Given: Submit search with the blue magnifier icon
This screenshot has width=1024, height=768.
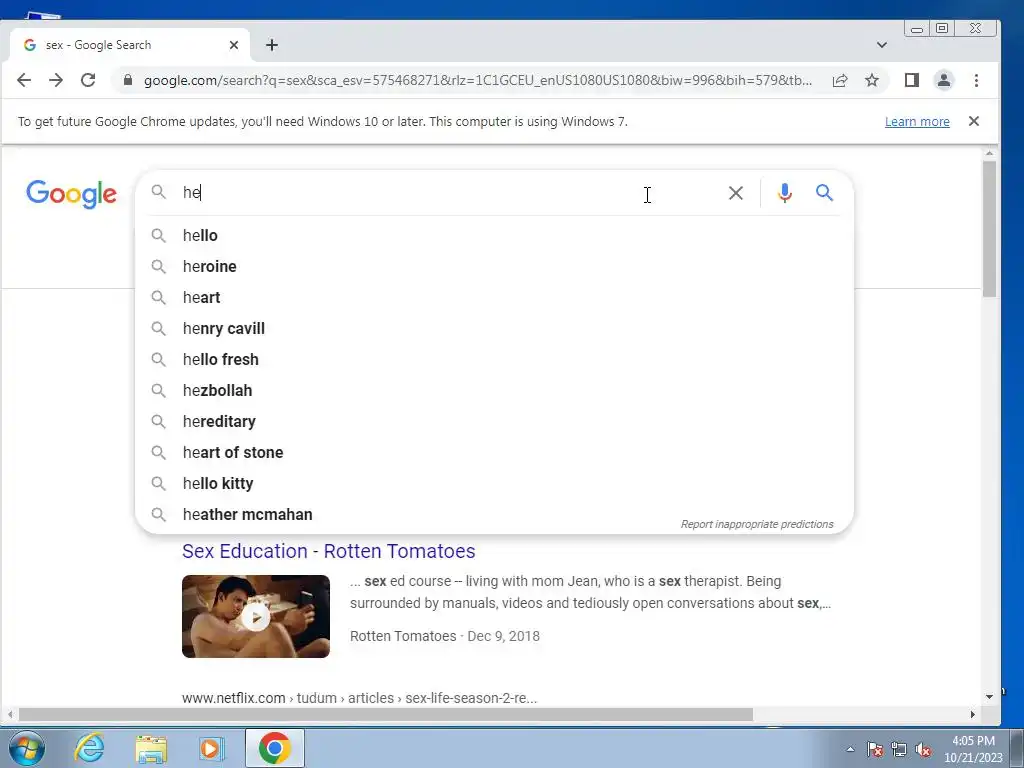Looking at the screenshot, I should 824,193.
